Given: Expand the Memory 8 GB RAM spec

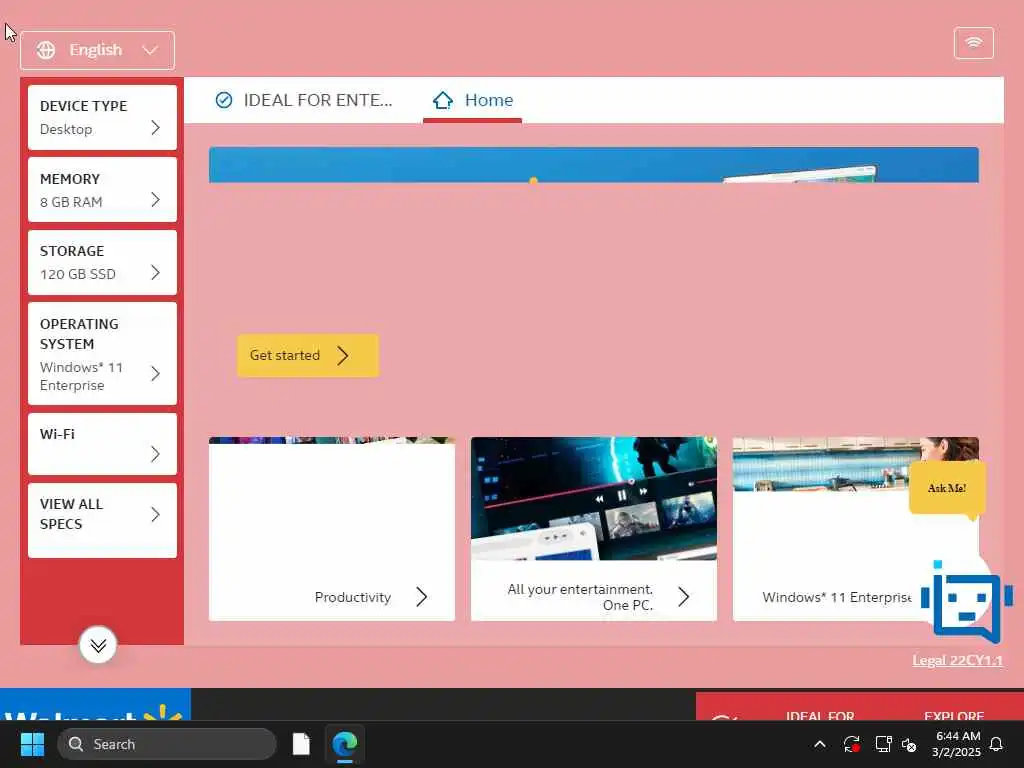Looking at the screenshot, I should (x=103, y=189).
